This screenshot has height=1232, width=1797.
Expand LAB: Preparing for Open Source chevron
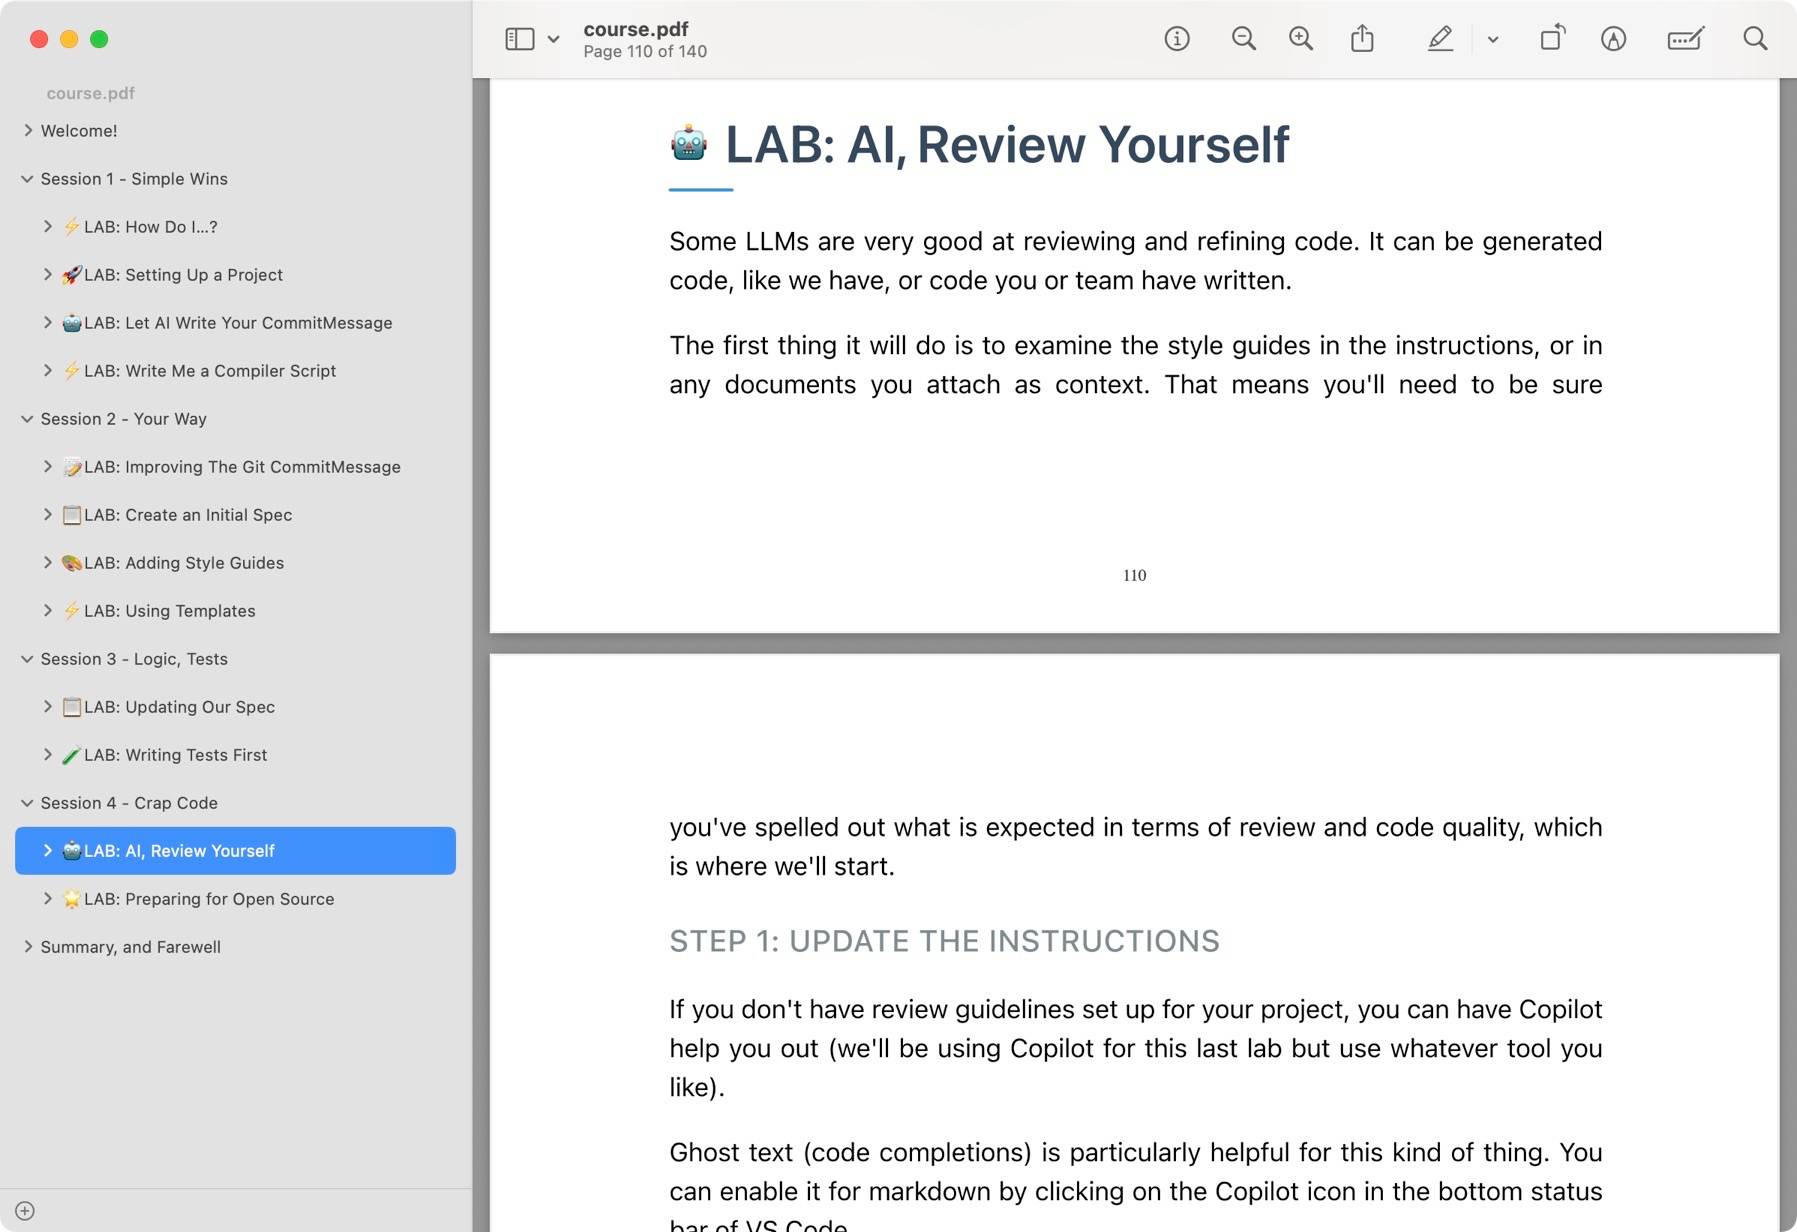[47, 898]
